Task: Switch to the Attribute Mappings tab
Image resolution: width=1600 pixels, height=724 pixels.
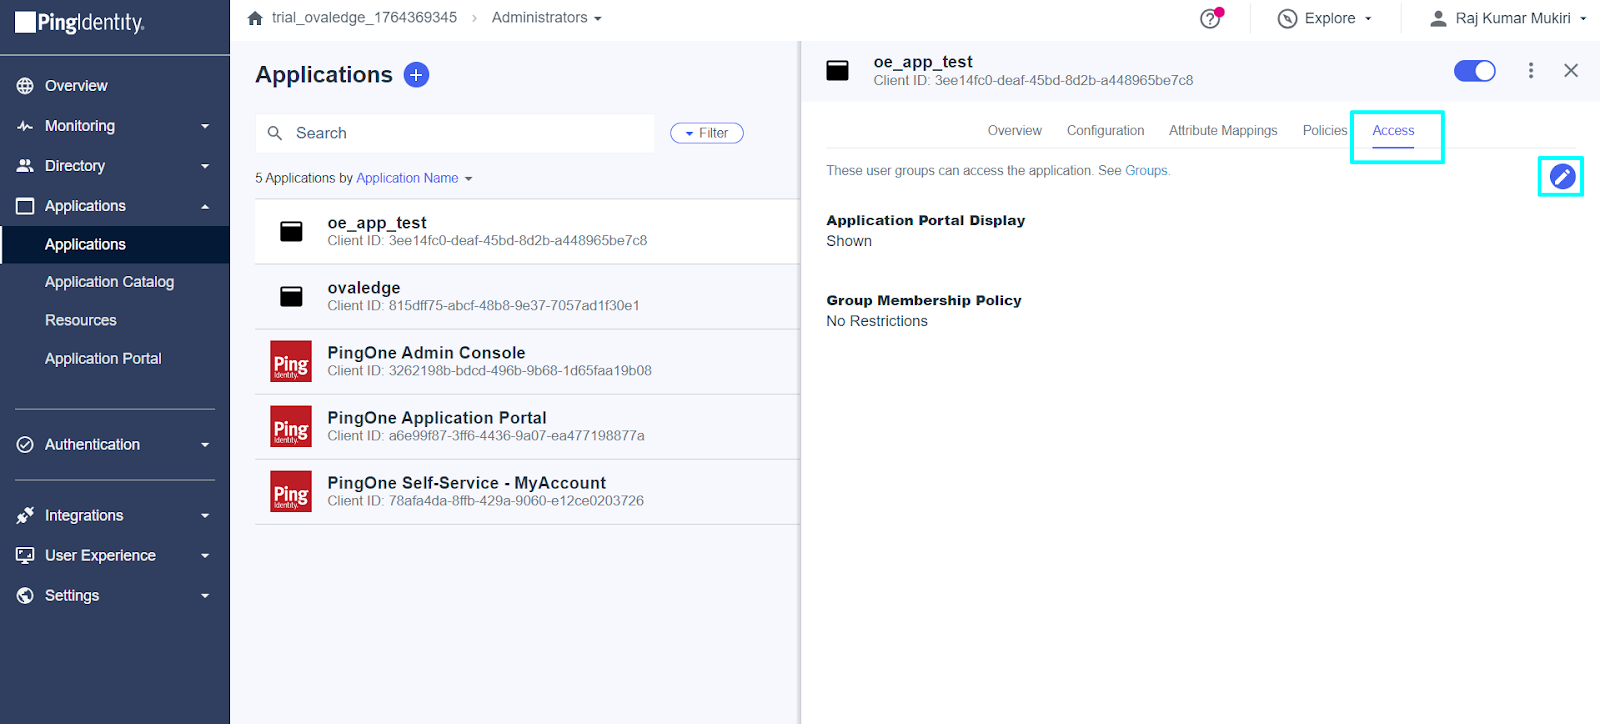Action: point(1223,131)
